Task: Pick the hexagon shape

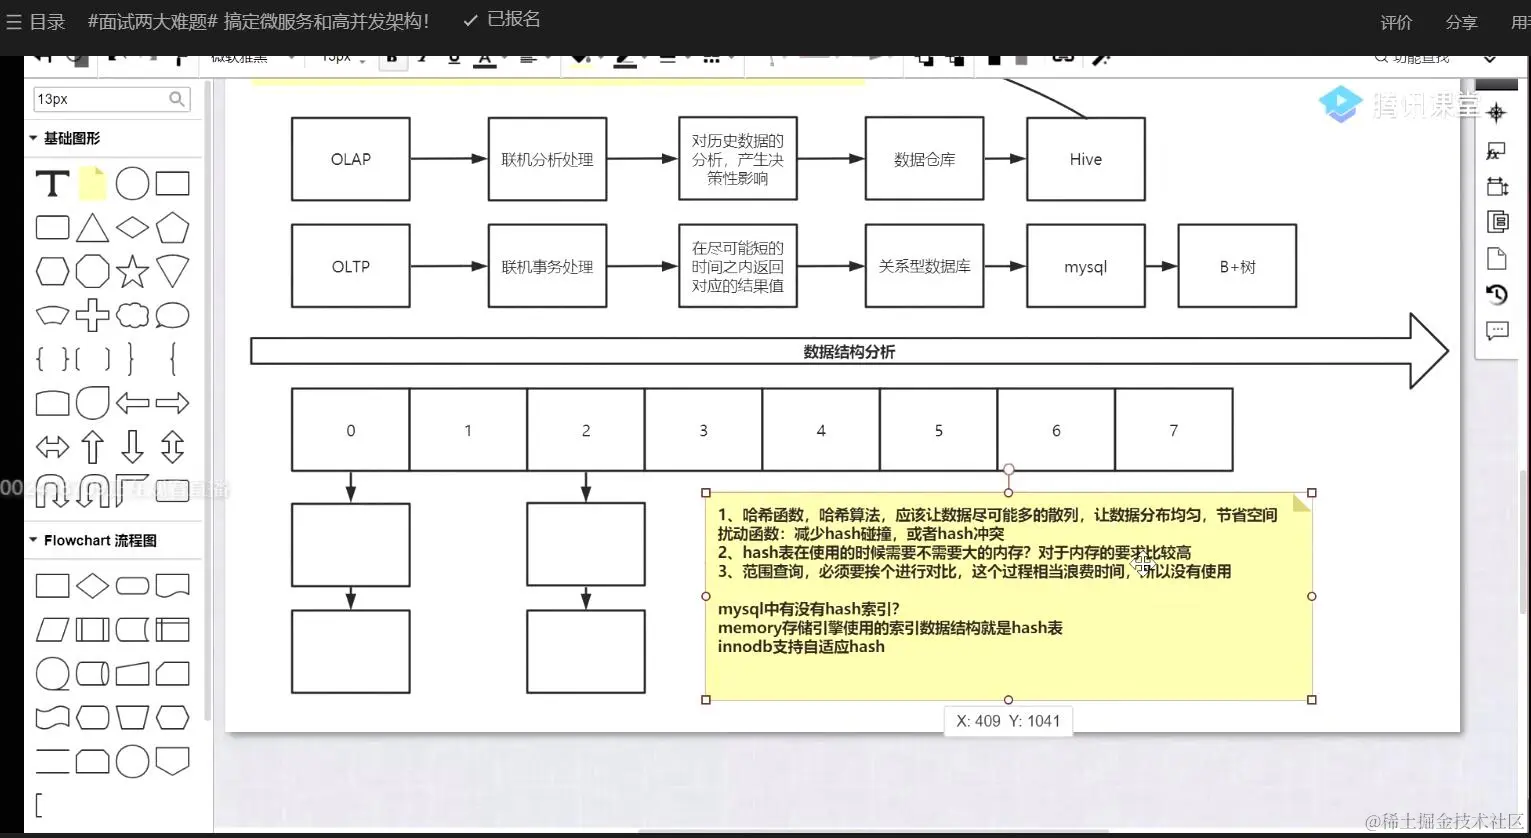Action: tap(52, 271)
